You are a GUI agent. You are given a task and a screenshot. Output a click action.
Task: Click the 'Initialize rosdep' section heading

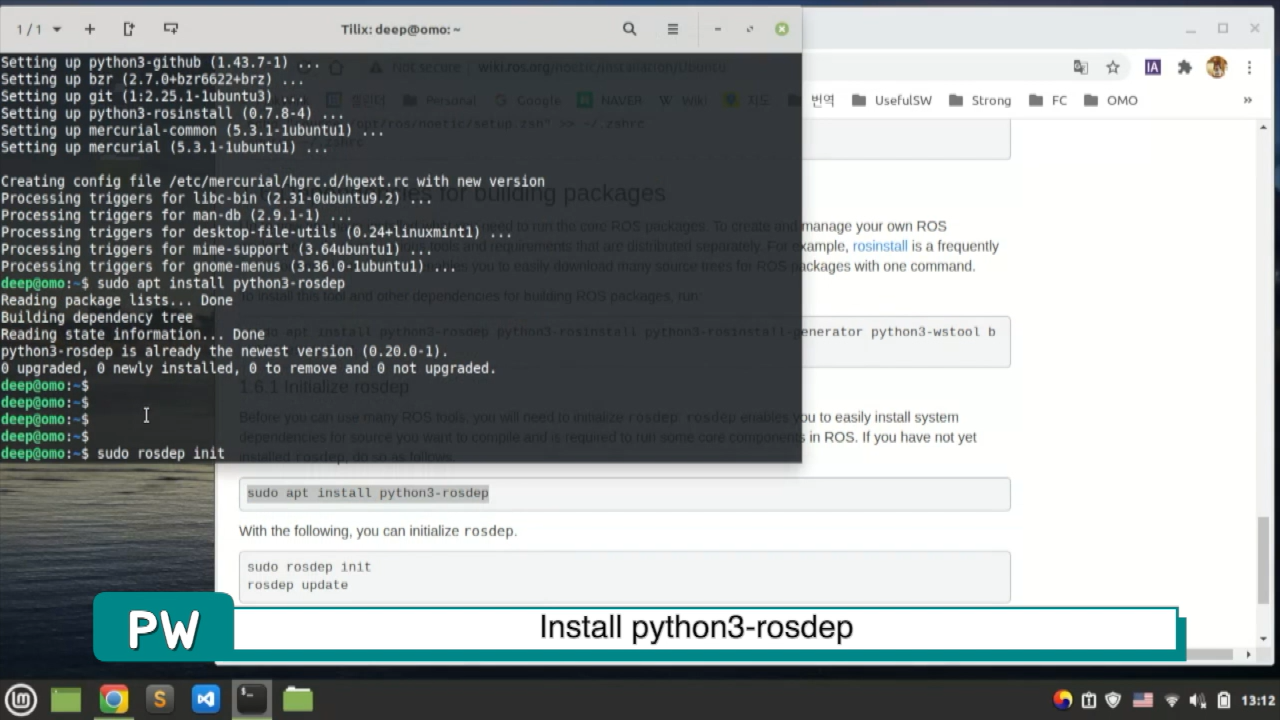(324, 387)
